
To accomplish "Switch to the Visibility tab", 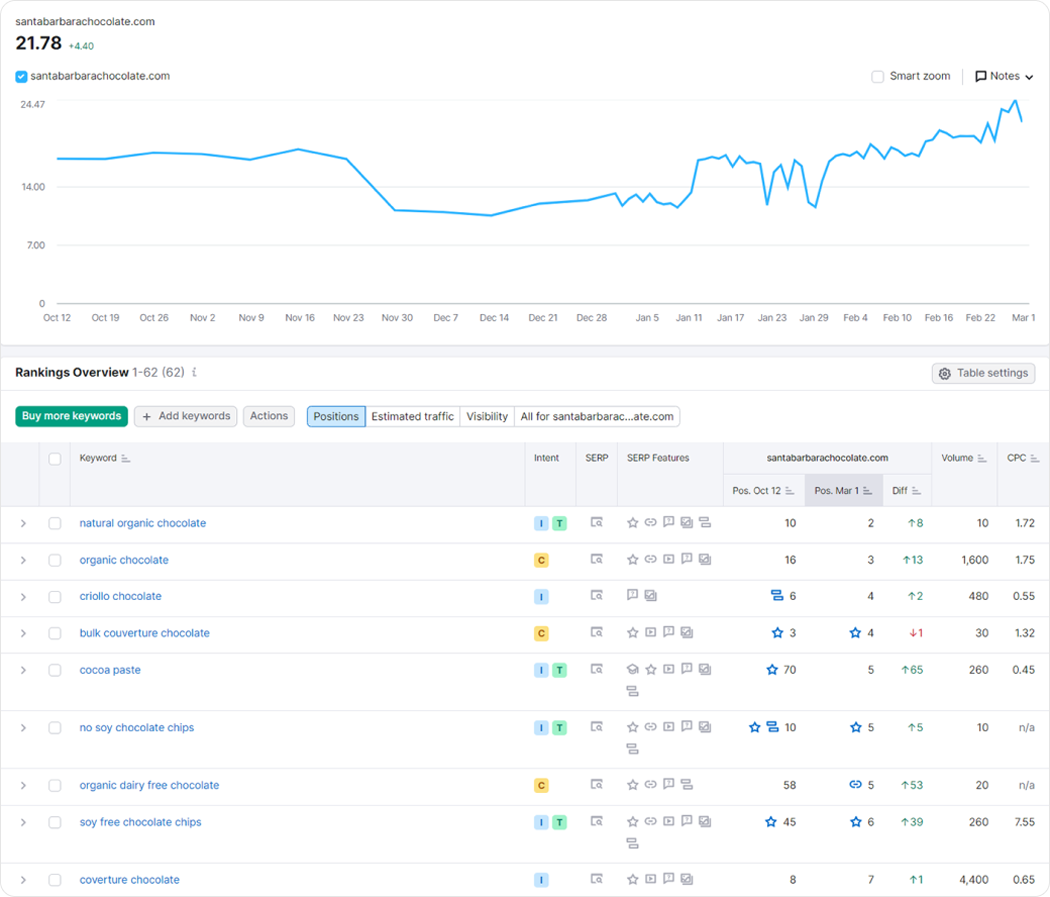I will tap(487, 416).
